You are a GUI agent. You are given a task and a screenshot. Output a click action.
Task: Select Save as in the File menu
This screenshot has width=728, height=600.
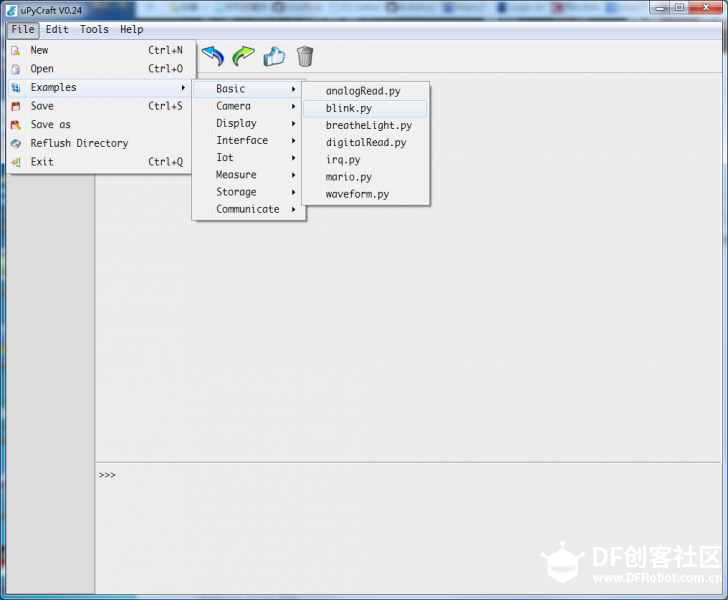tap(99, 124)
